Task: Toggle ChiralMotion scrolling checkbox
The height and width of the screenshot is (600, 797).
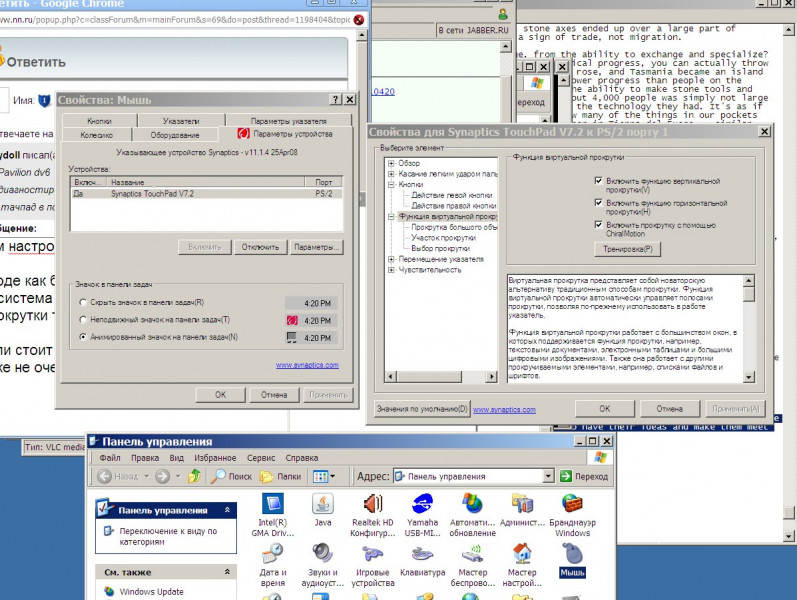Action: (x=598, y=225)
